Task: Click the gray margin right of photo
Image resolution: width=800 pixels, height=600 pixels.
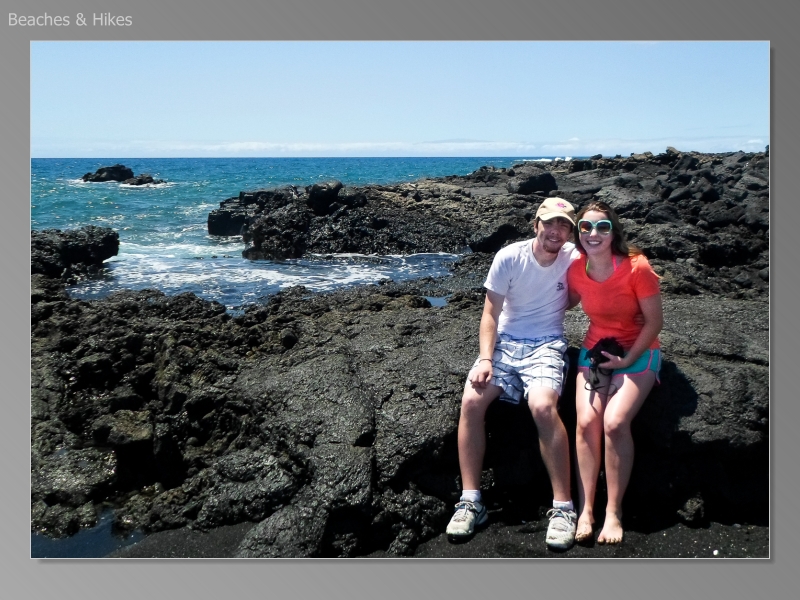Action: point(785,300)
